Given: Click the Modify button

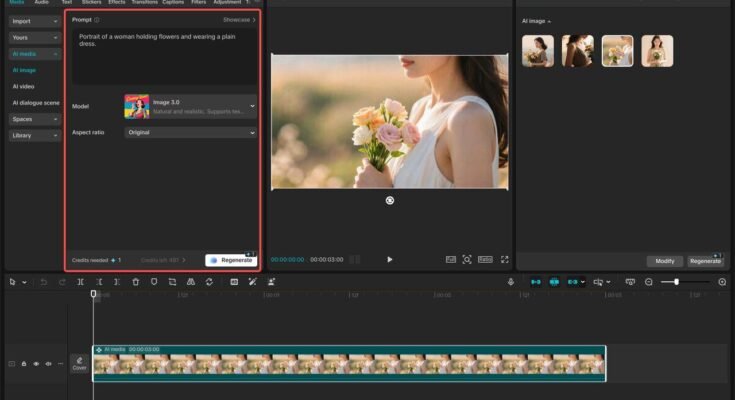Looking at the screenshot, I should pos(665,261).
